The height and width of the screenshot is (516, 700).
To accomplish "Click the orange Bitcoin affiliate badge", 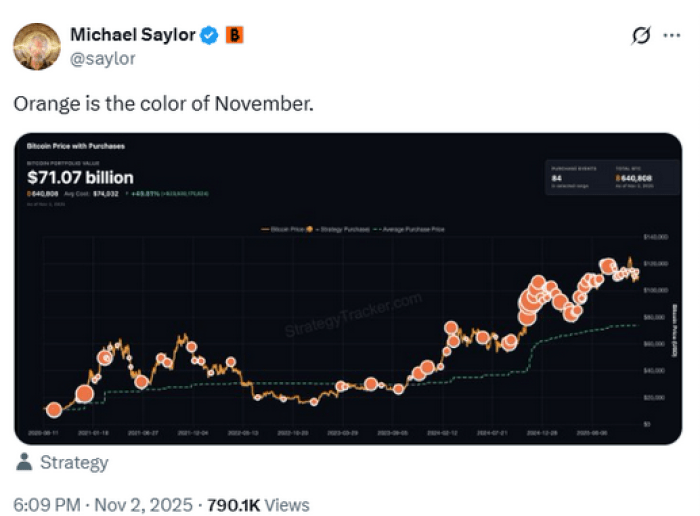I will [235, 36].
